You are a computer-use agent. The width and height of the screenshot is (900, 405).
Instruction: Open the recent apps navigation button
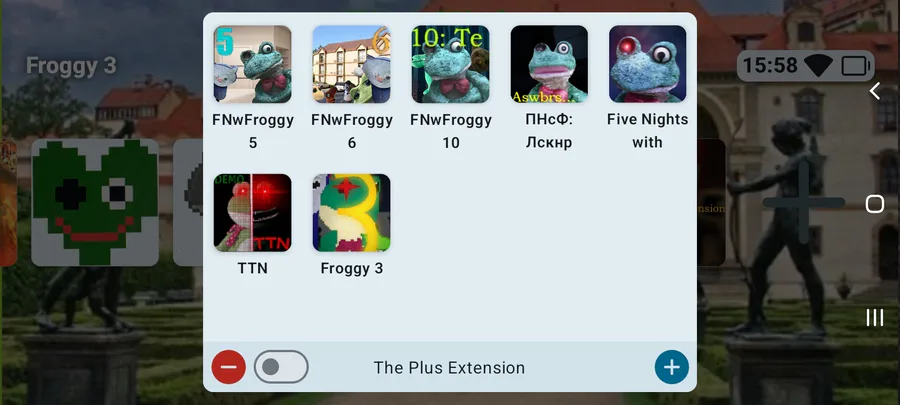(875, 317)
